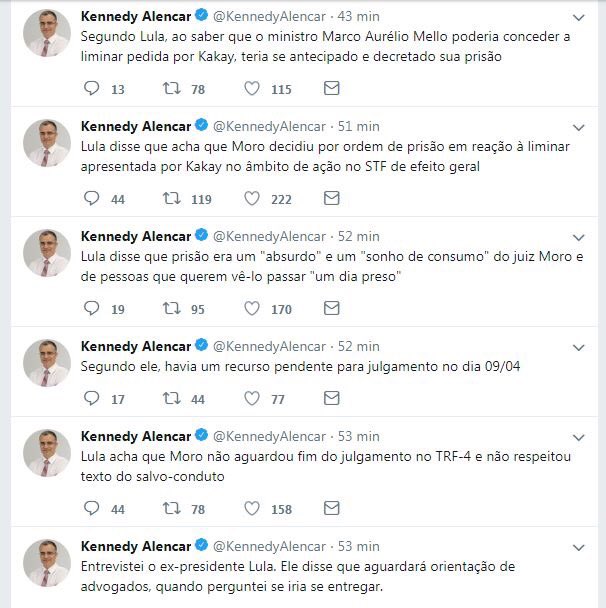Like the tweet with 170 likes
The image size is (606, 608).
(x=252, y=309)
